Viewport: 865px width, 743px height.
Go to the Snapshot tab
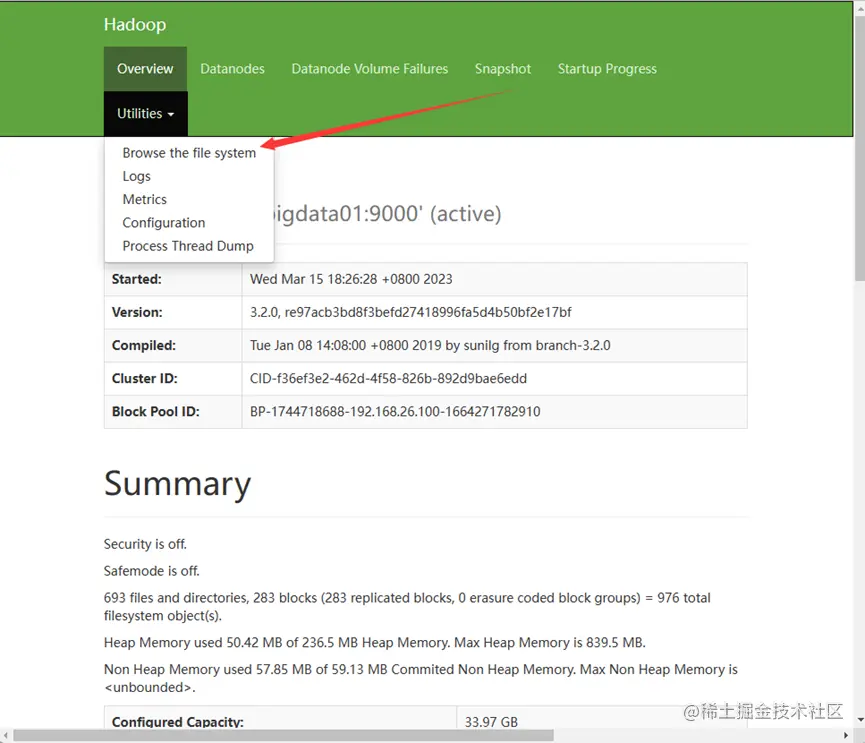tap(503, 69)
